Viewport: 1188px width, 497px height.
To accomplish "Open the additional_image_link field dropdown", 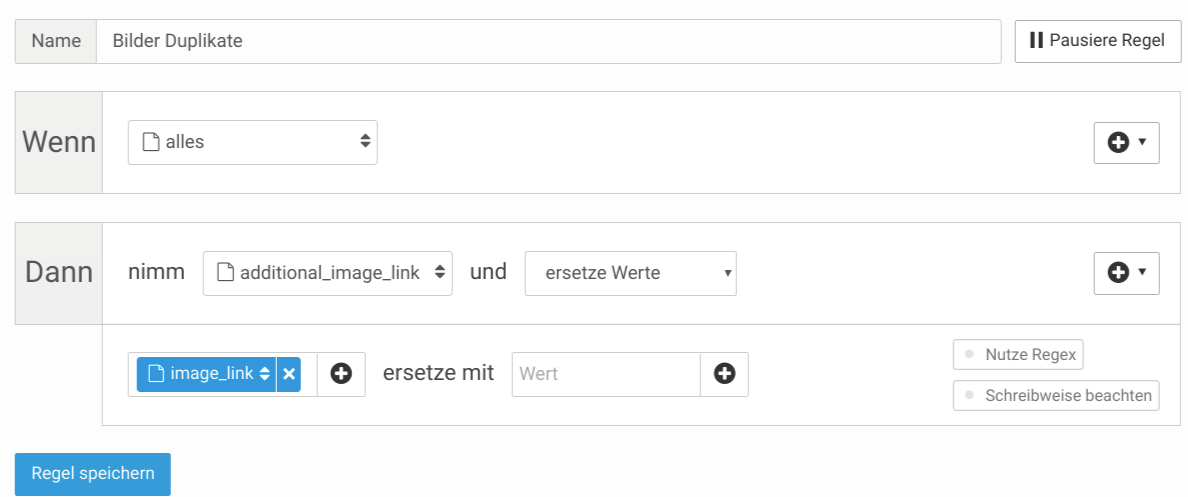I will click(x=327, y=274).
